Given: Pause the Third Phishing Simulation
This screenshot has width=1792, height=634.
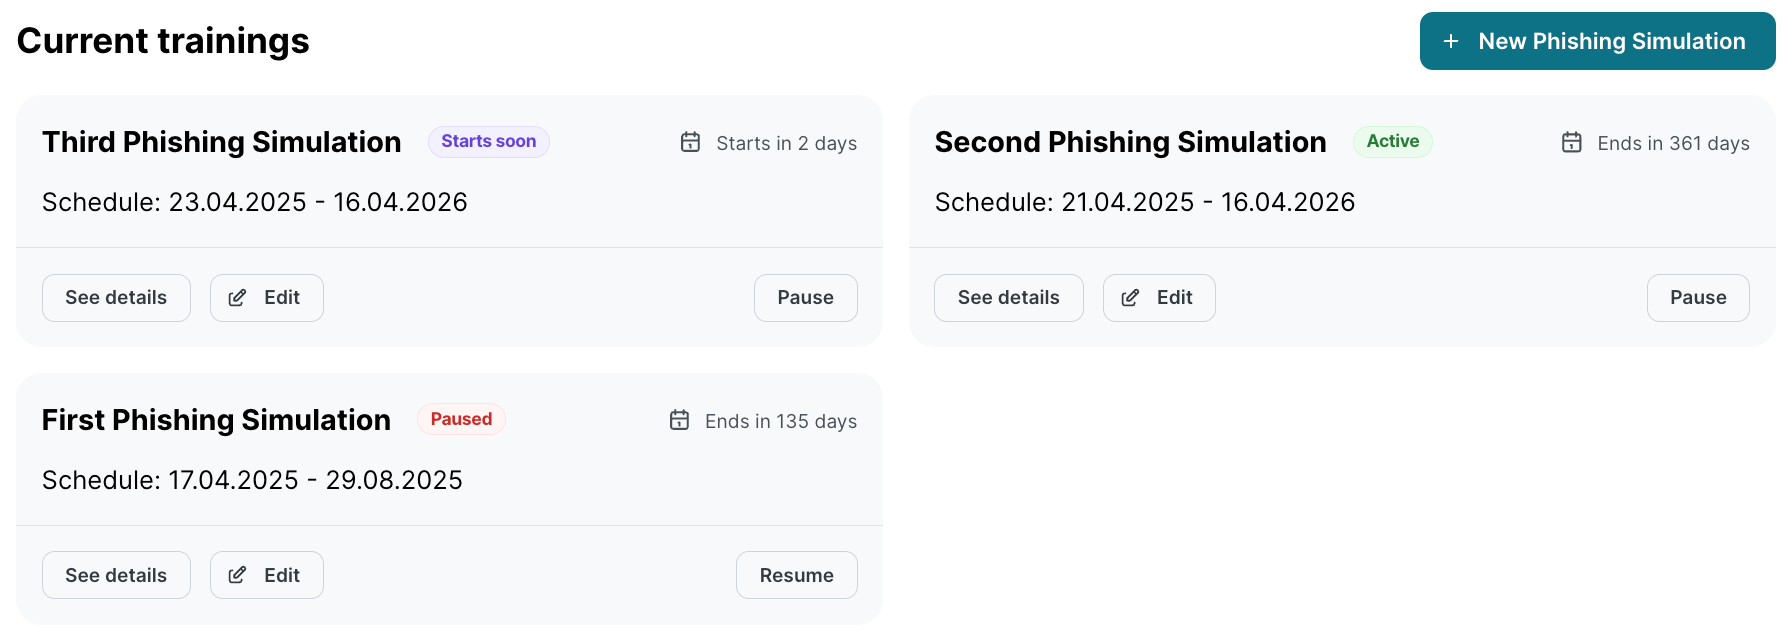Looking at the screenshot, I should point(805,298).
